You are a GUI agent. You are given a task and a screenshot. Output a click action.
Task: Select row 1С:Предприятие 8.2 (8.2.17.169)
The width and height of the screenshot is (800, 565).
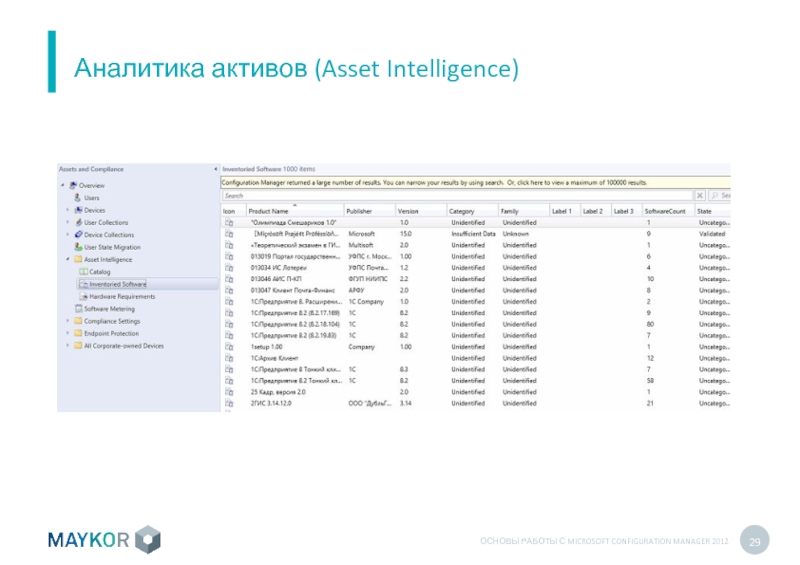coord(476,312)
